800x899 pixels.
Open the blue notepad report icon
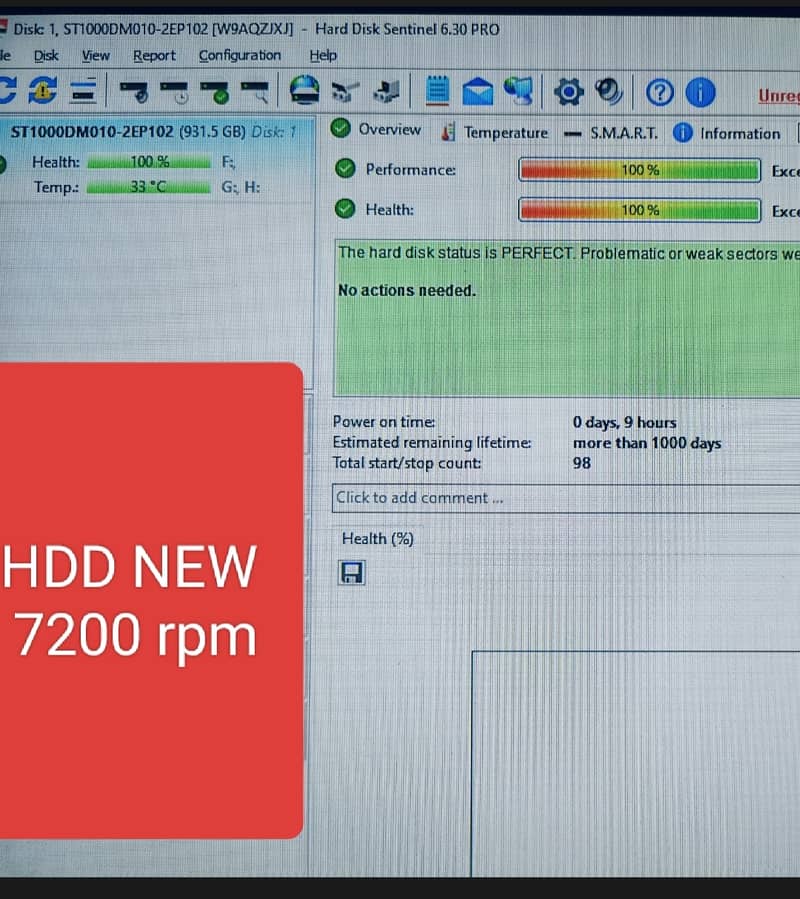[x=438, y=91]
